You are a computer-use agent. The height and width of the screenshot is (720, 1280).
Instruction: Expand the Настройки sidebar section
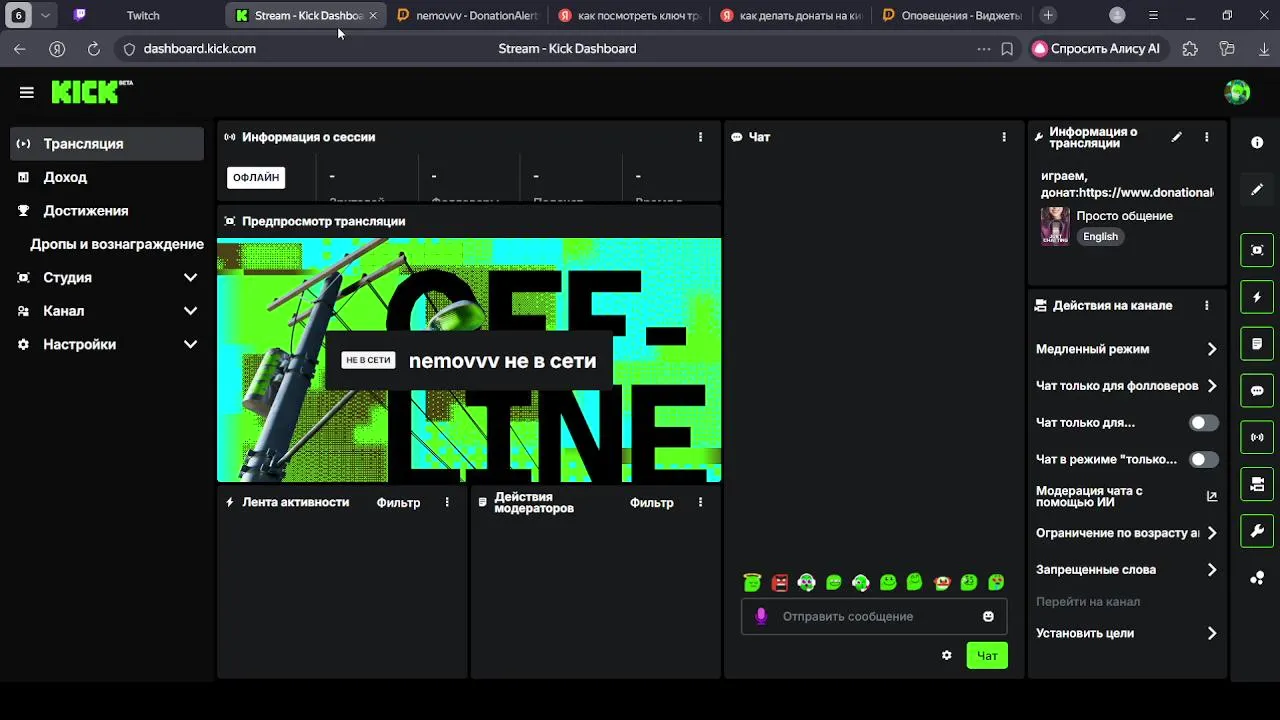pos(107,344)
